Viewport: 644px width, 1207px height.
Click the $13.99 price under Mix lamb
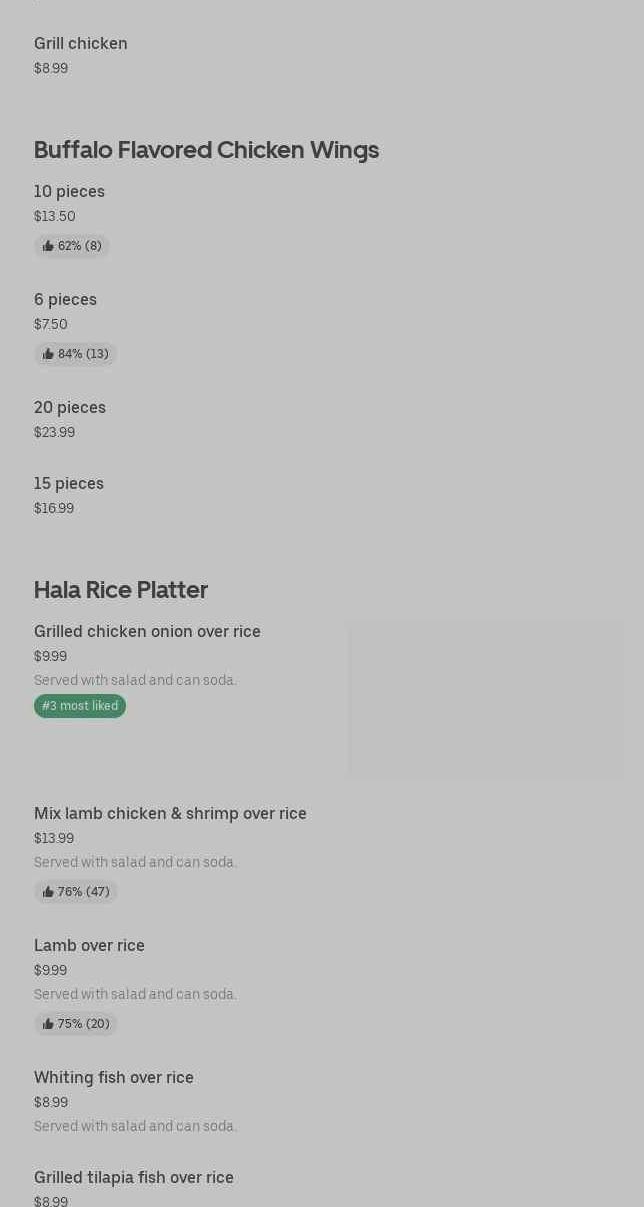pos(54,839)
